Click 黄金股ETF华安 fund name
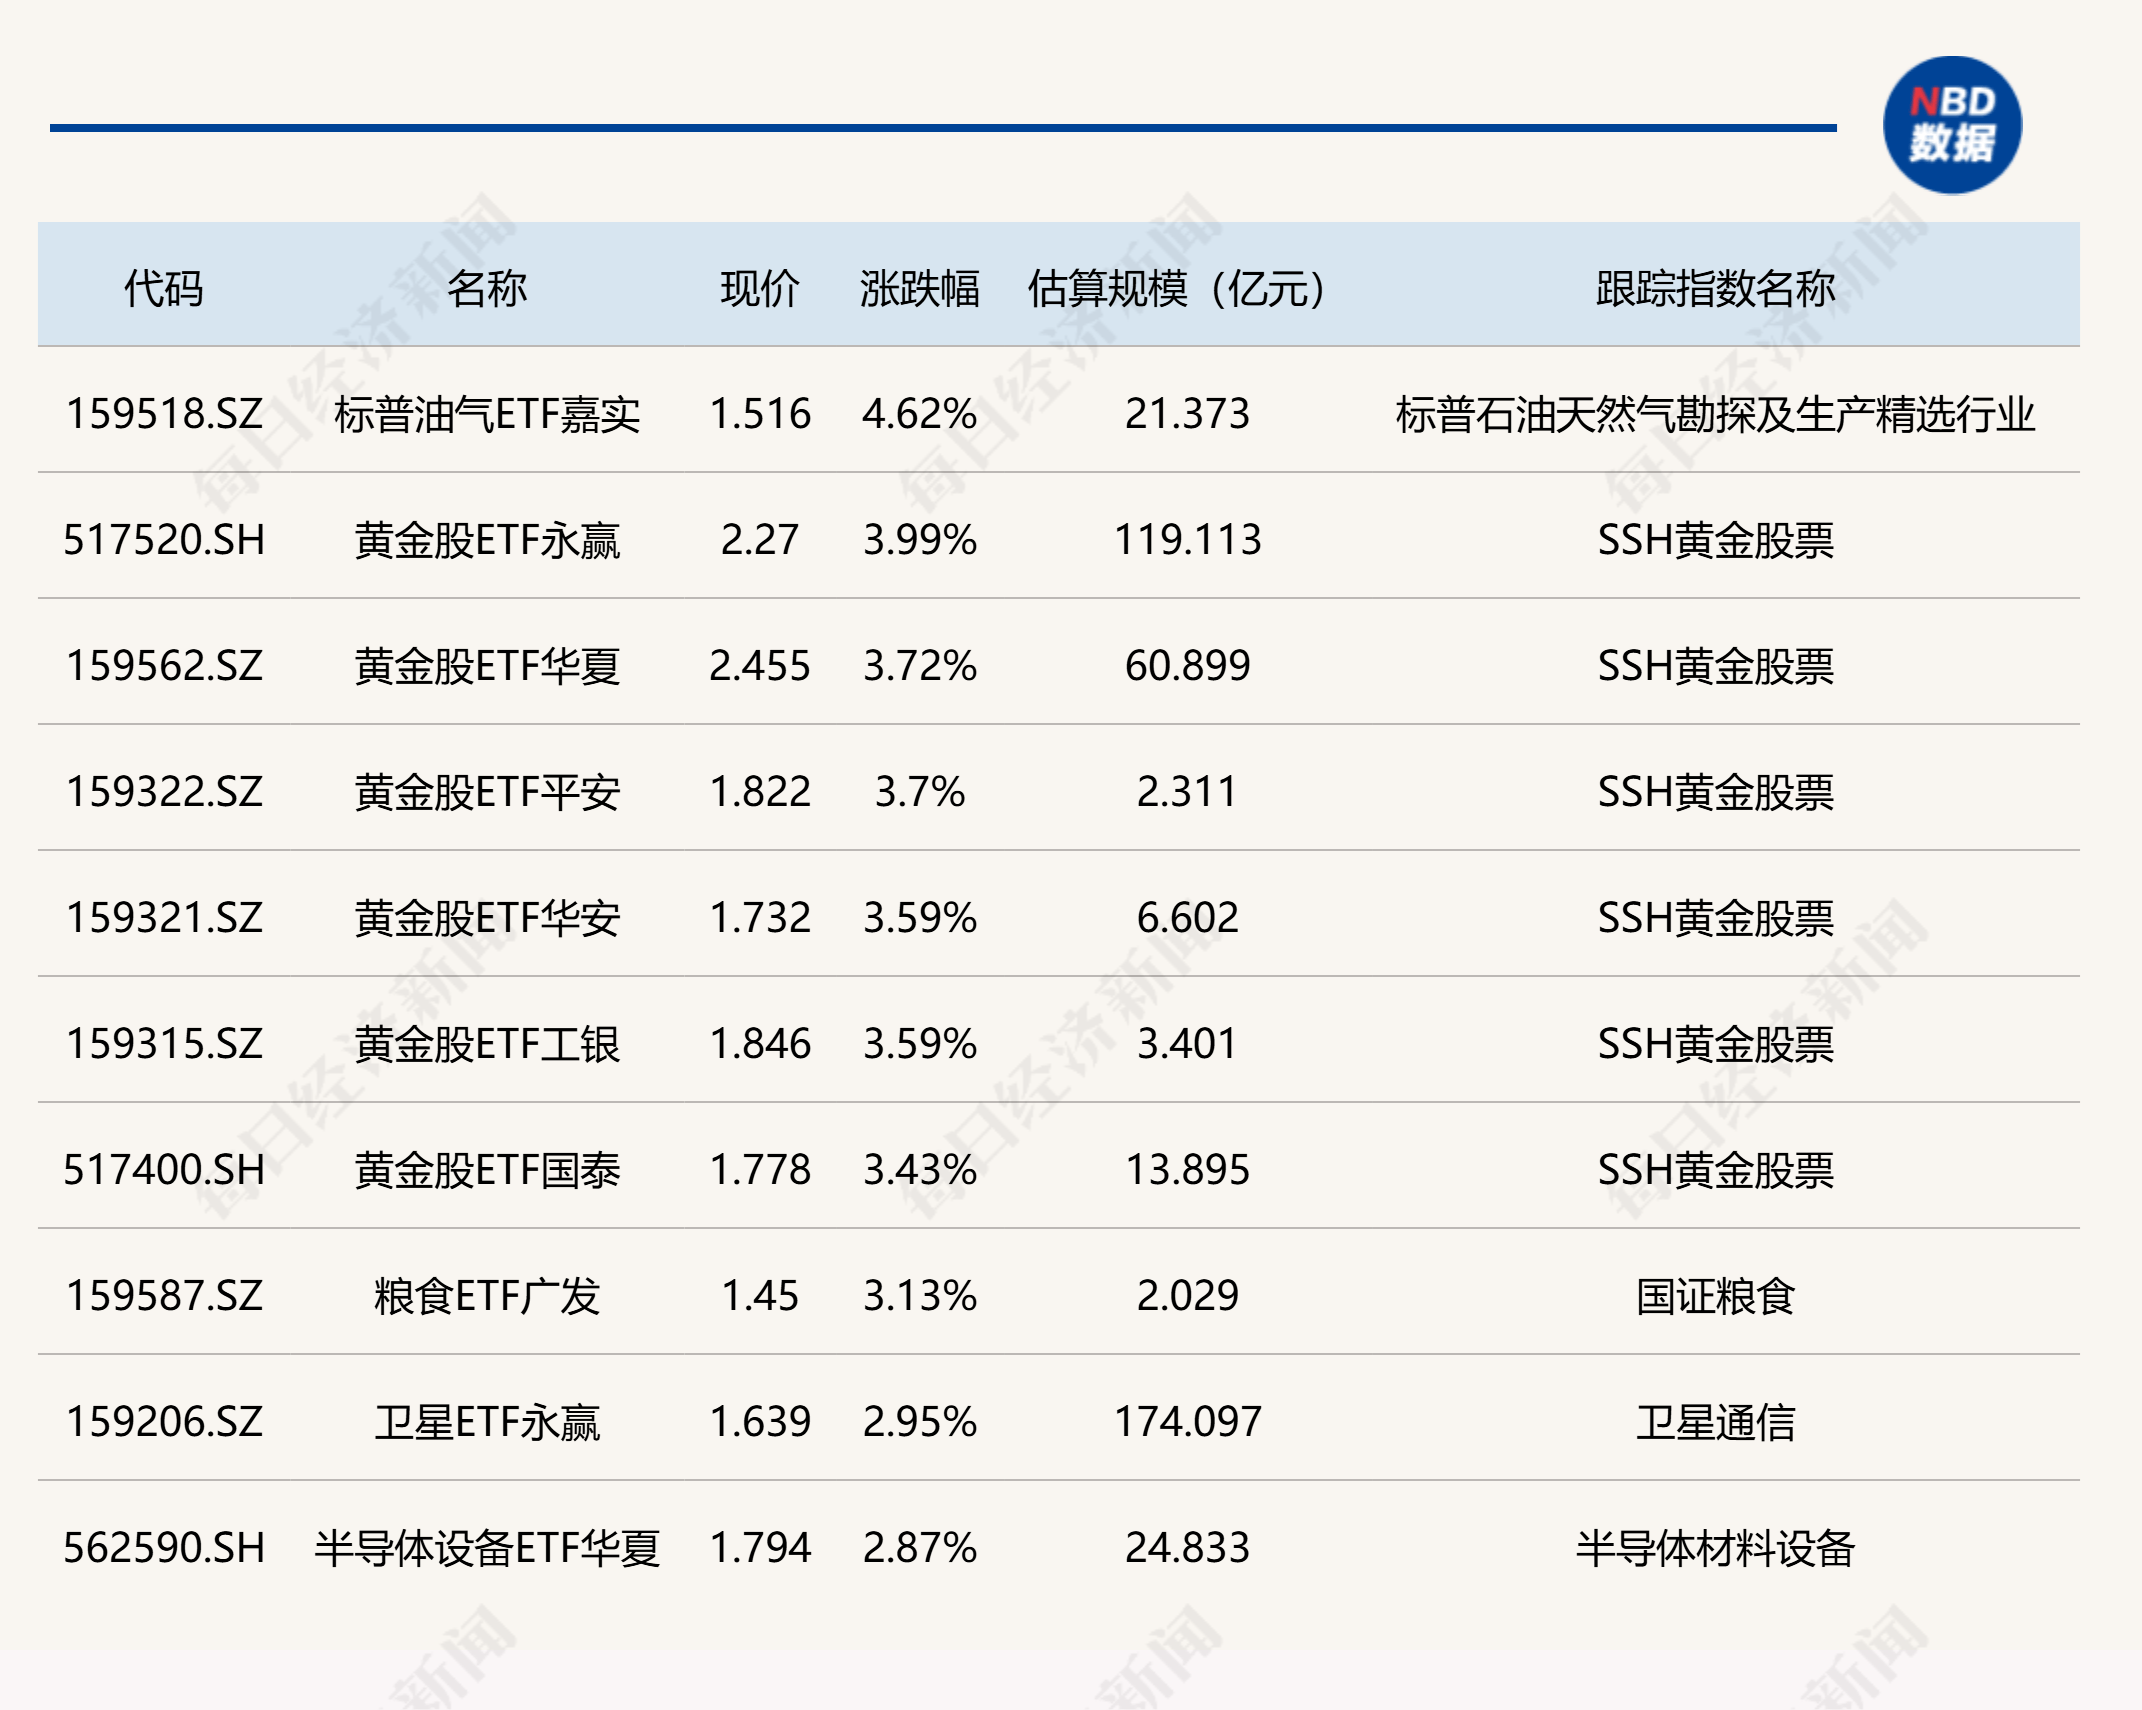Image resolution: width=2142 pixels, height=1710 pixels. [487, 918]
